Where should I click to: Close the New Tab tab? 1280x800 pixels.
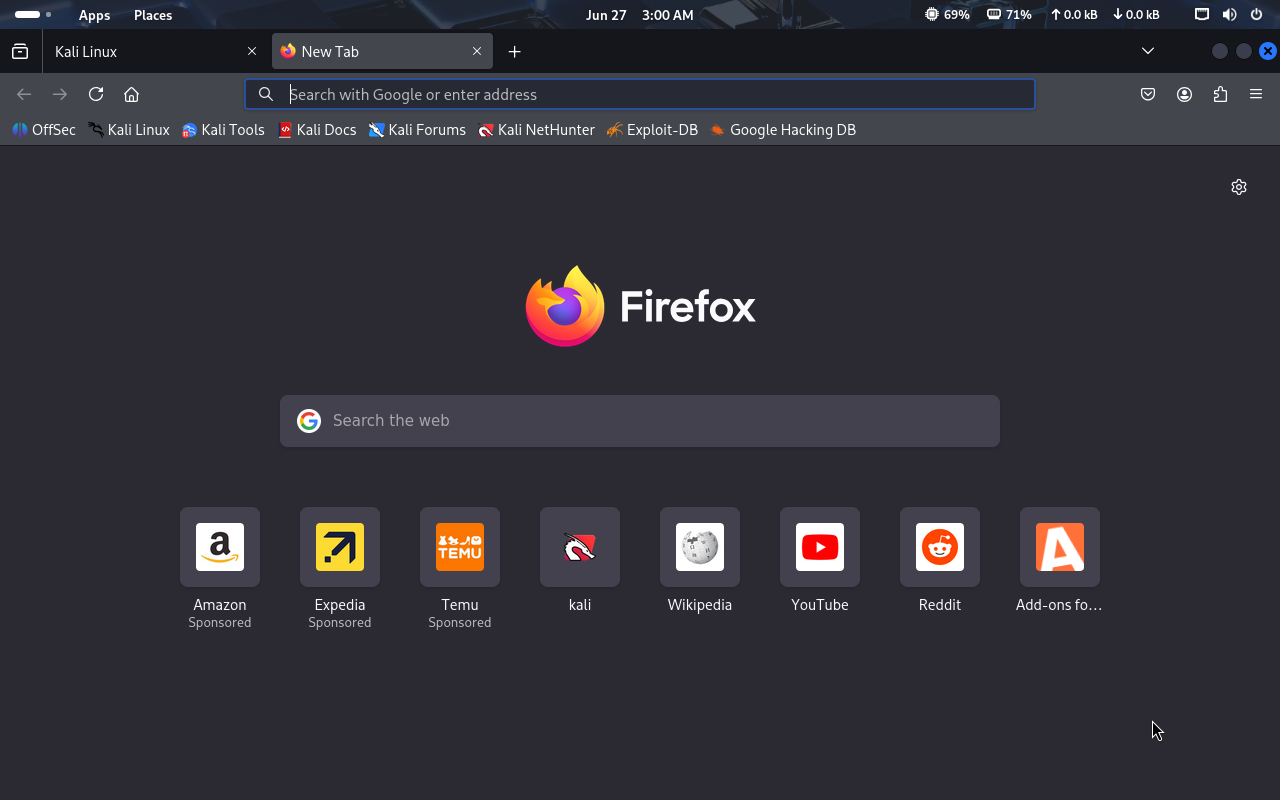coord(477,51)
